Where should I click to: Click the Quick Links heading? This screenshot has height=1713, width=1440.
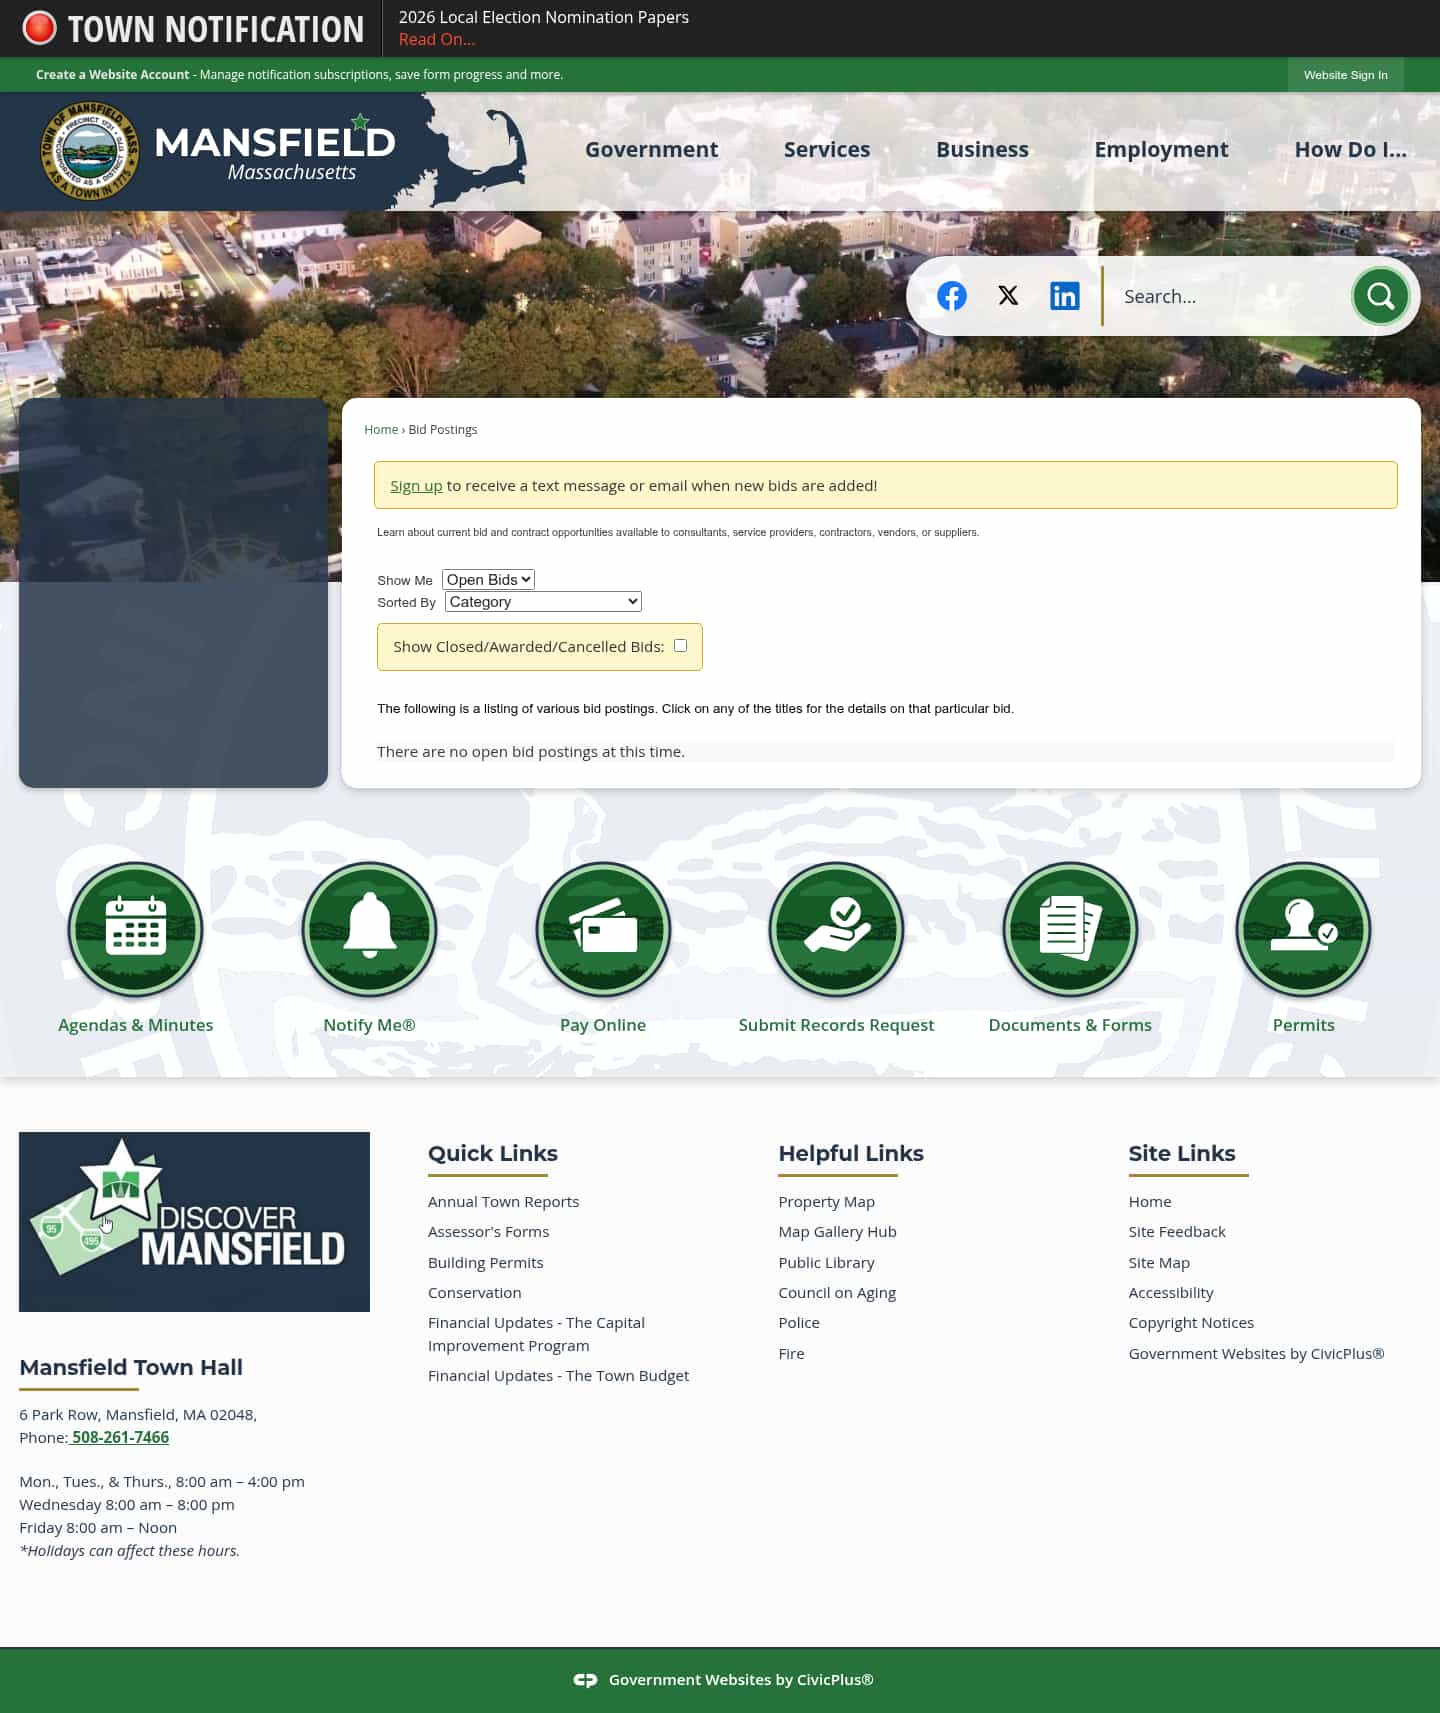[493, 1153]
